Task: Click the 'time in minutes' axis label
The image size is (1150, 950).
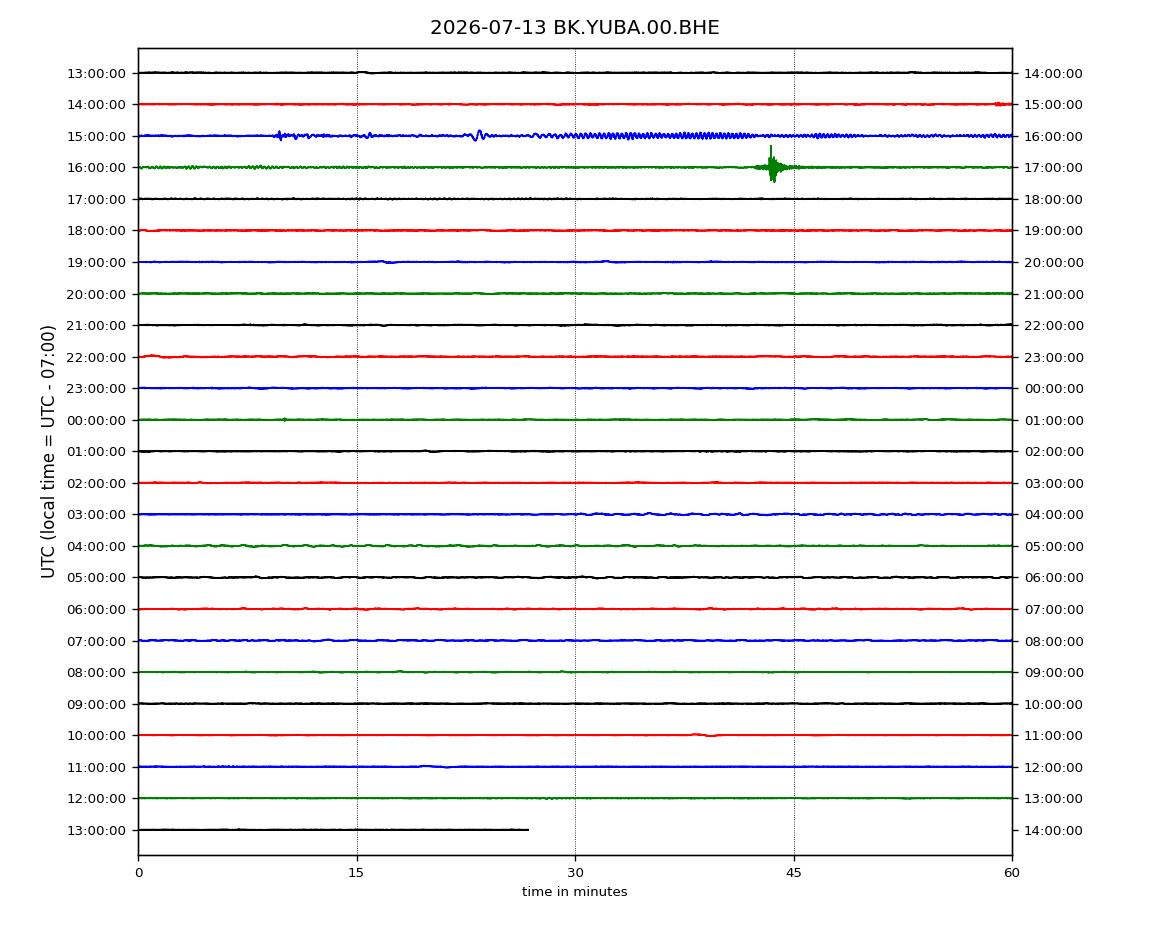Action: point(574,892)
